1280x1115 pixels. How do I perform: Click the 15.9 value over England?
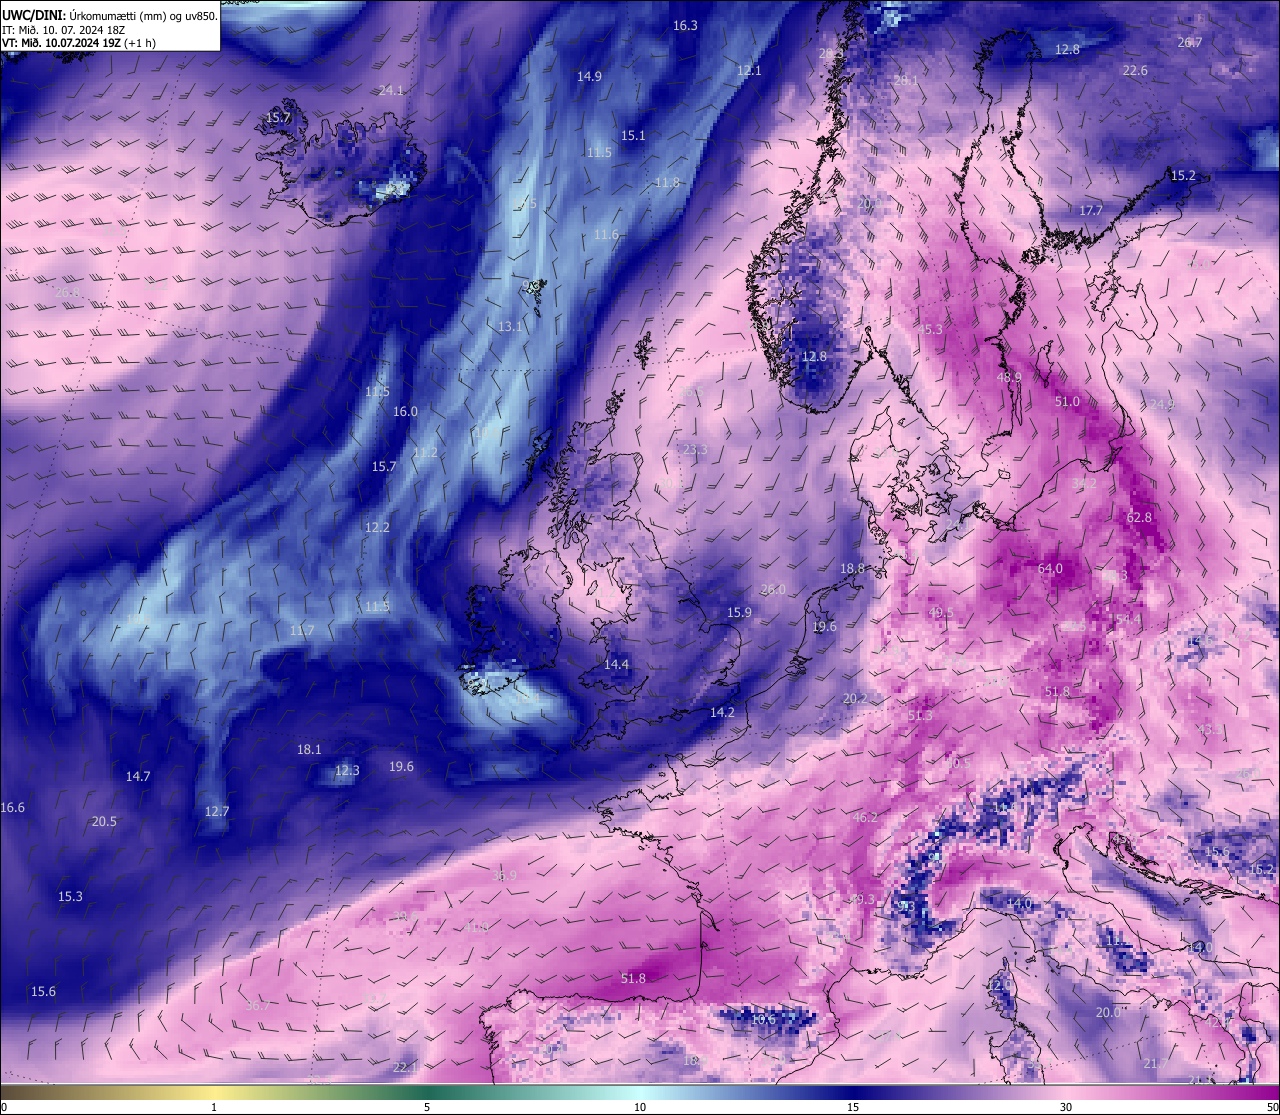739,613
